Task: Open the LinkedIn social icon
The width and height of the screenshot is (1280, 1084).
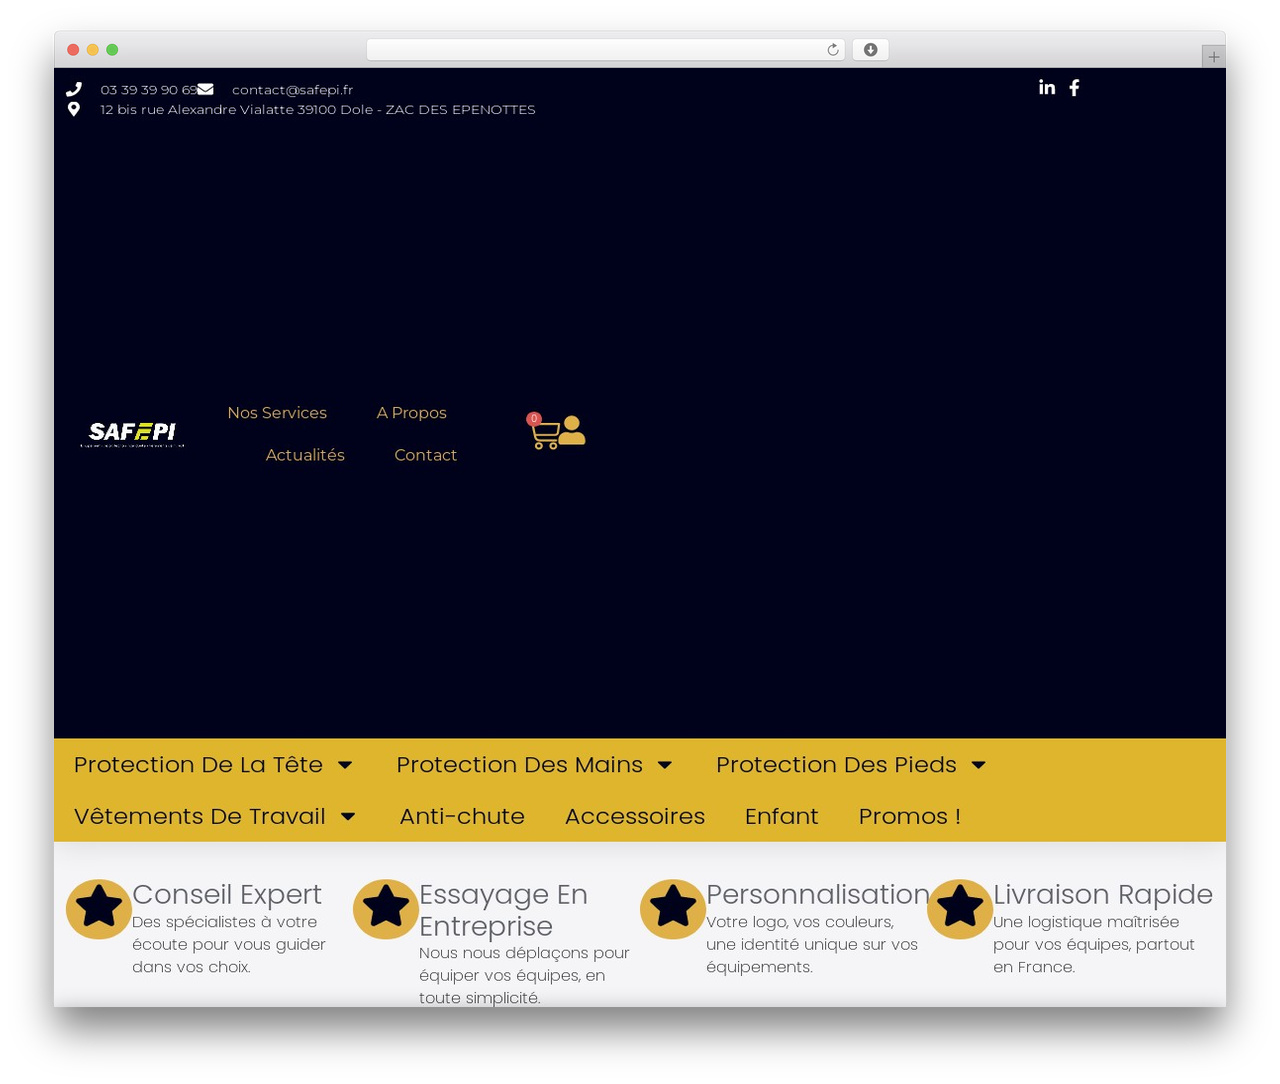Action: coord(1047,87)
